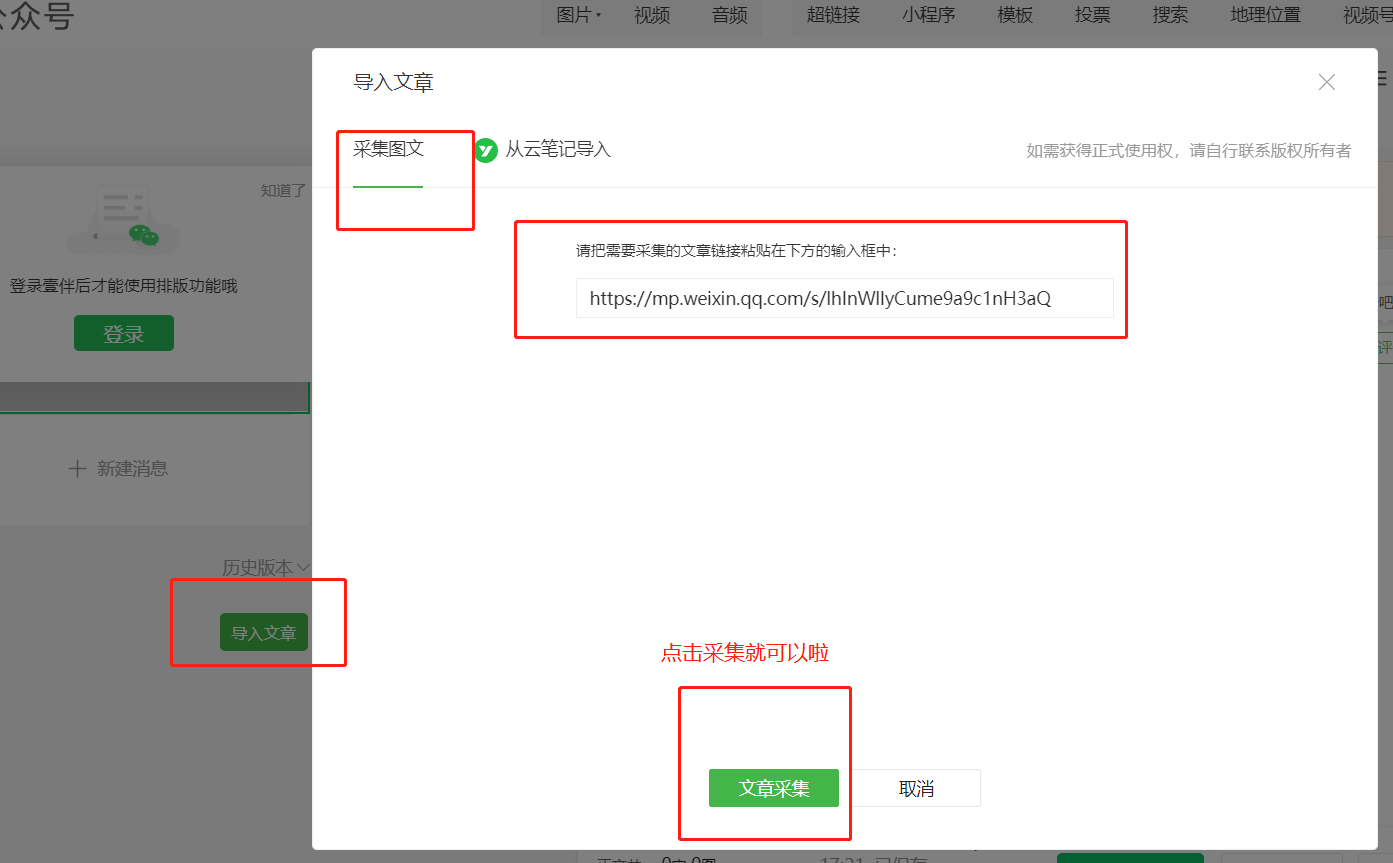Screen dimensions: 1393x863
Task: Click the green 登录 button
Action: tap(124, 334)
